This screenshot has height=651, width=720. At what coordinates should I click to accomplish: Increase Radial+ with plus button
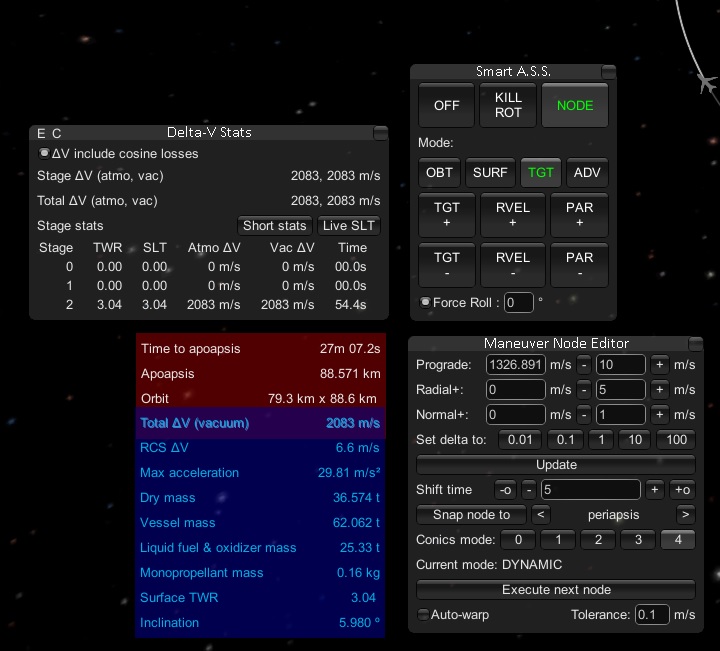[x=659, y=389]
